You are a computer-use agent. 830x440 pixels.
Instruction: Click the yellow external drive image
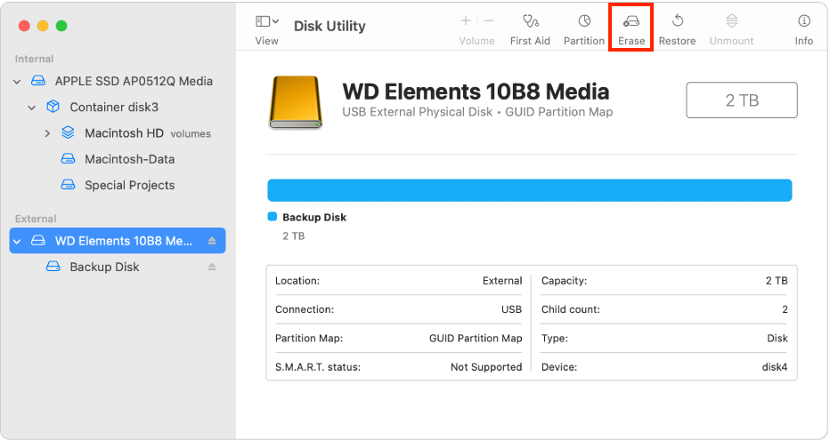pyautogui.click(x=295, y=102)
